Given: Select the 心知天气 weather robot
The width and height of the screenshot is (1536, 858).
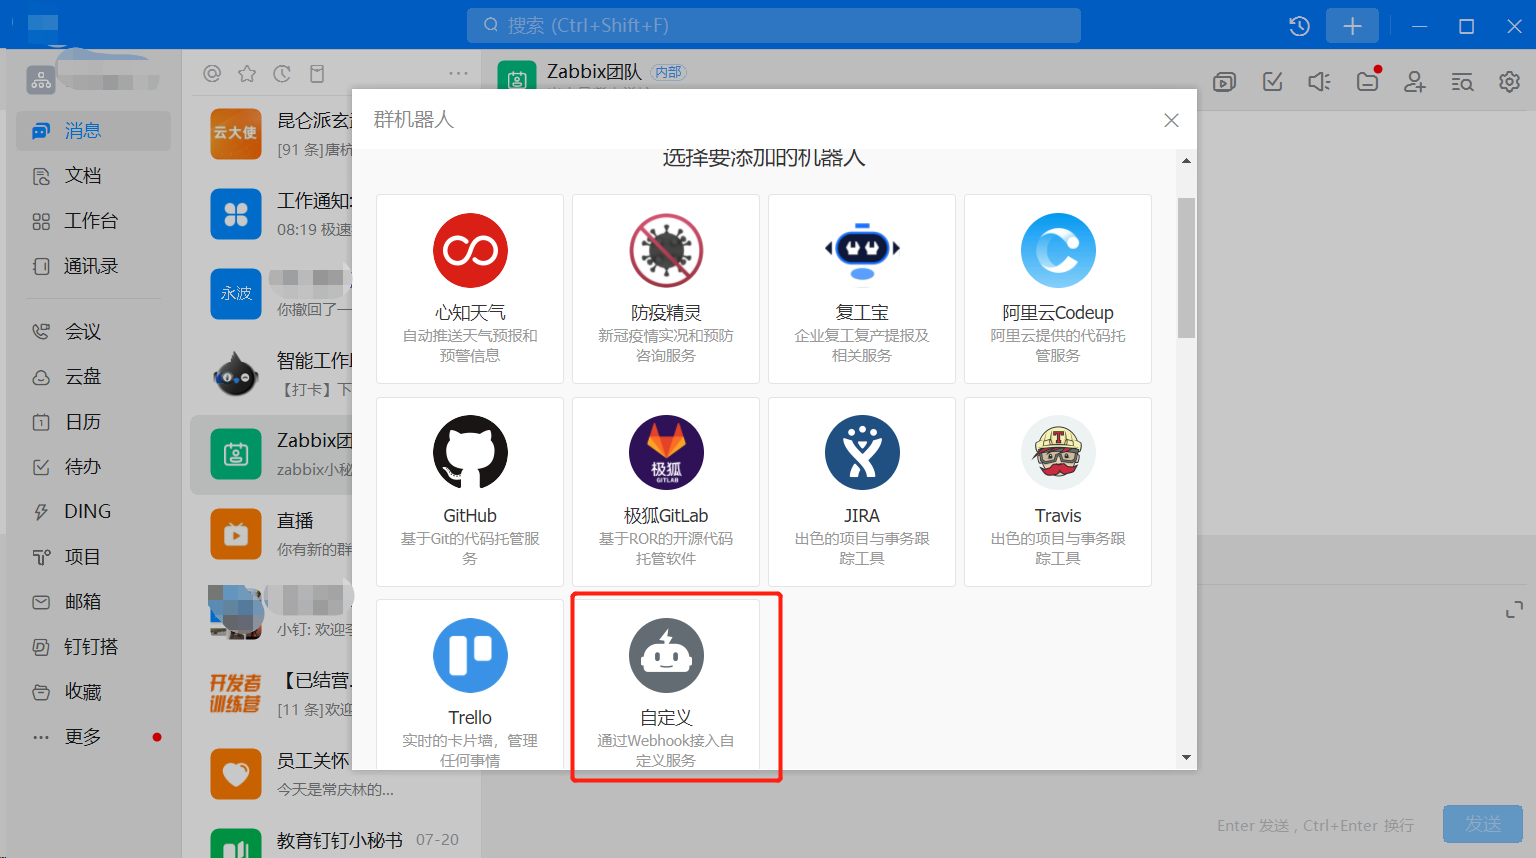Looking at the screenshot, I should tap(470, 289).
